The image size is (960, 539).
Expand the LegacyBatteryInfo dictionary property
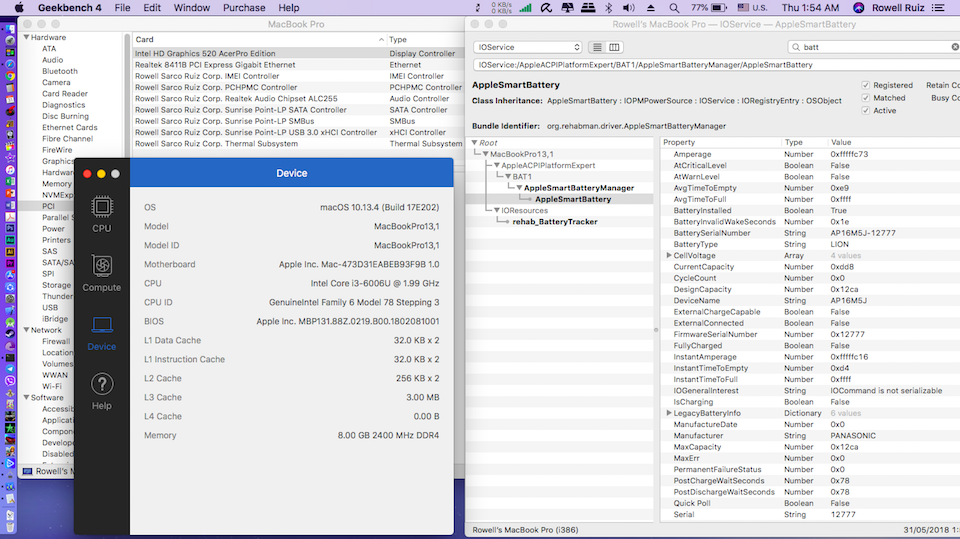click(x=669, y=413)
